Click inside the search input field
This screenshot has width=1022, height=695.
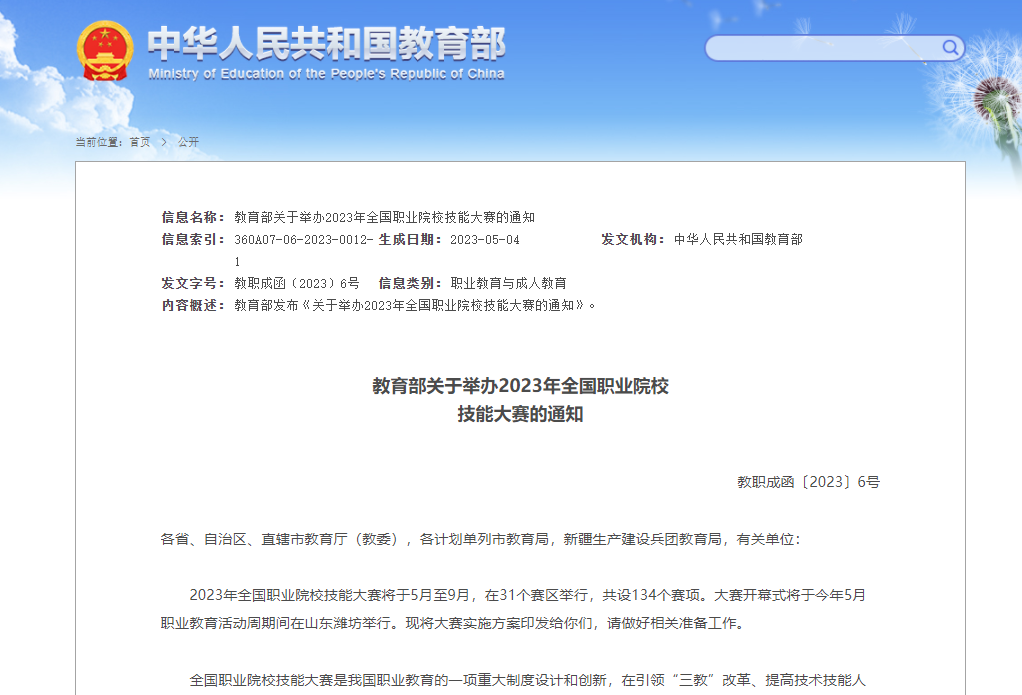[820, 48]
